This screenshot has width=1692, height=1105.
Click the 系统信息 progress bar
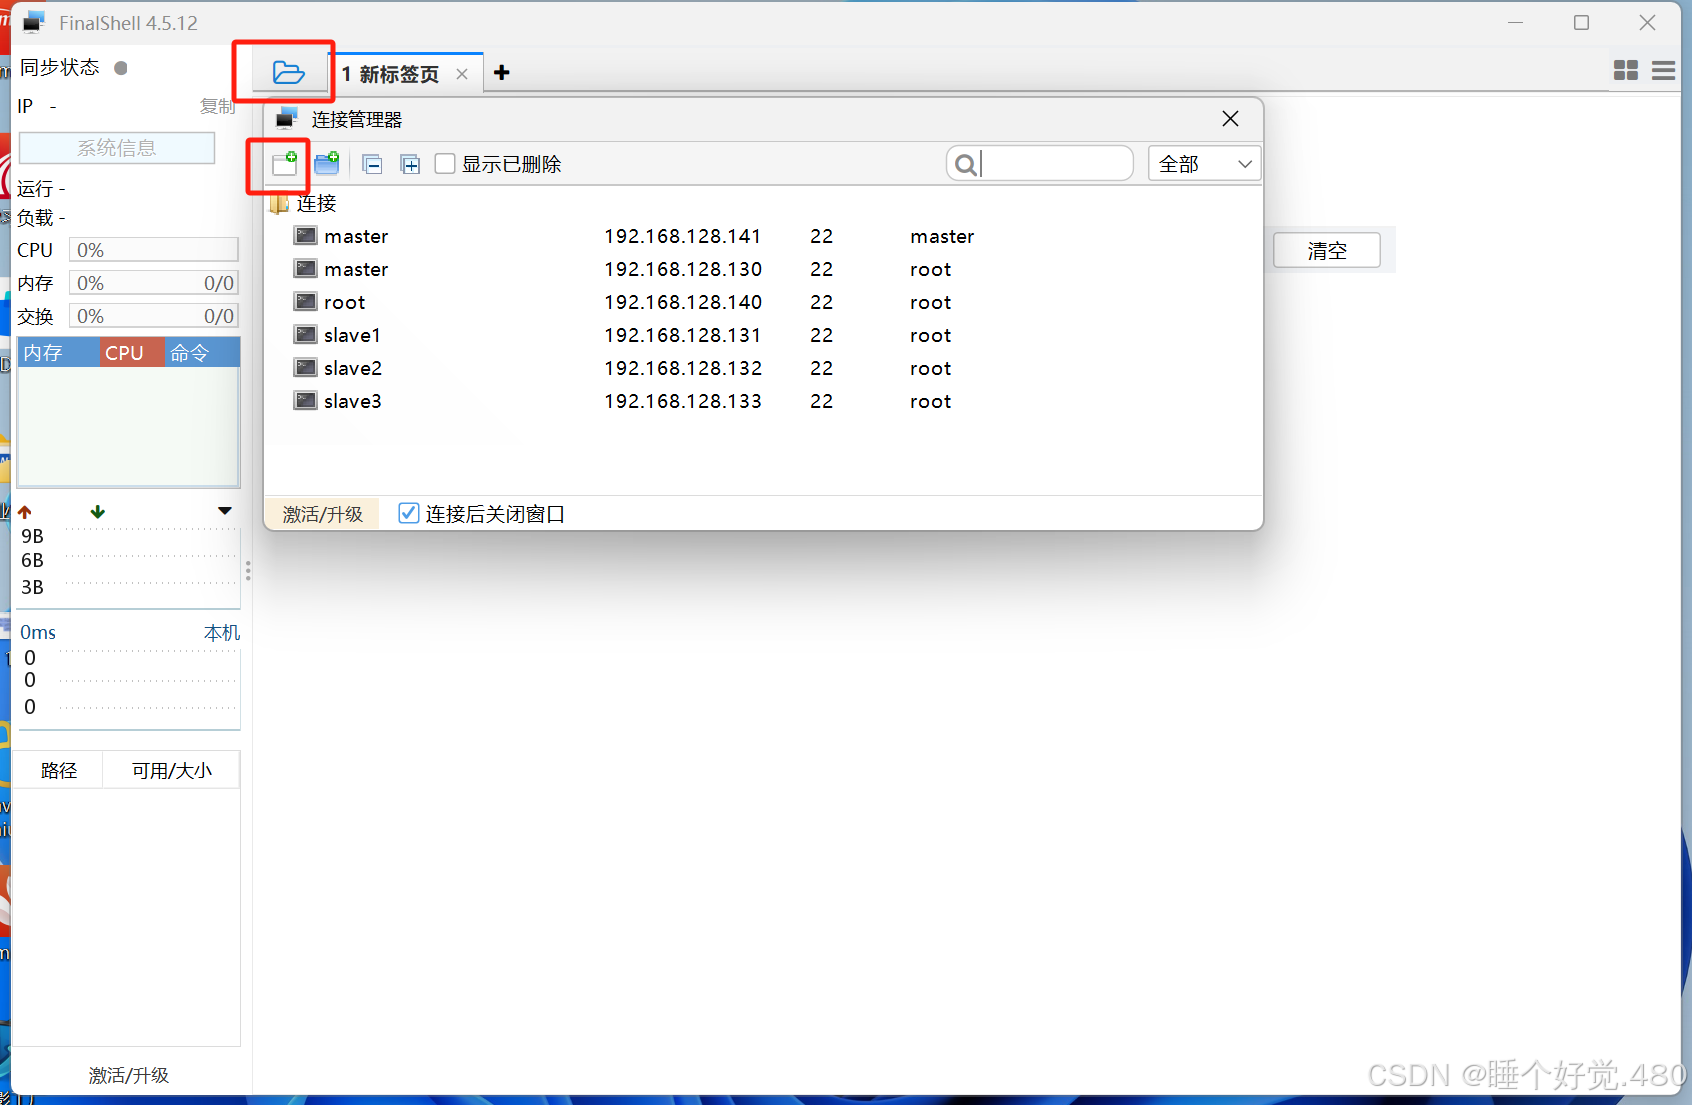(x=116, y=147)
